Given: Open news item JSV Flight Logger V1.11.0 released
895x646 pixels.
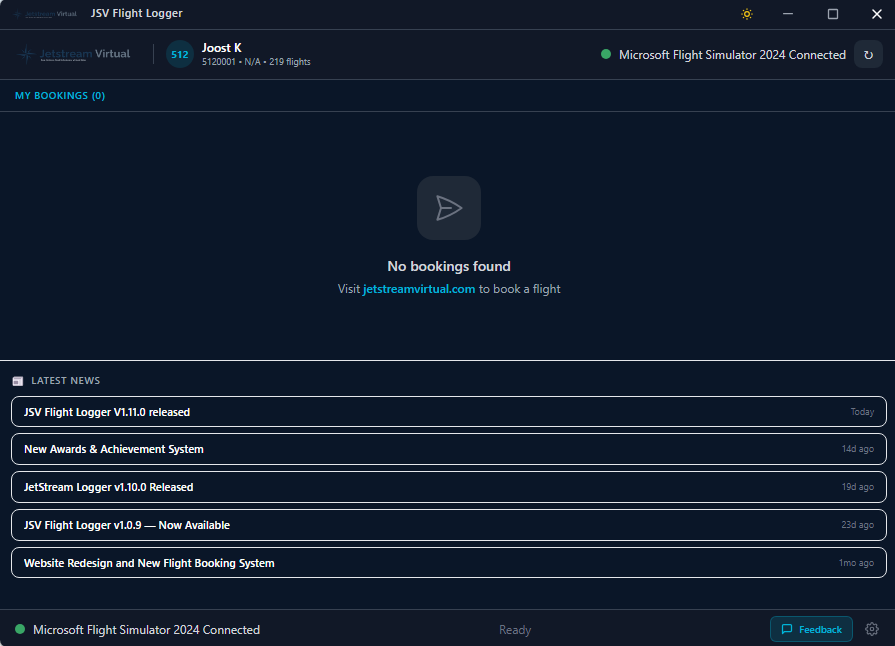Looking at the screenshot, I should coord(449,411).
